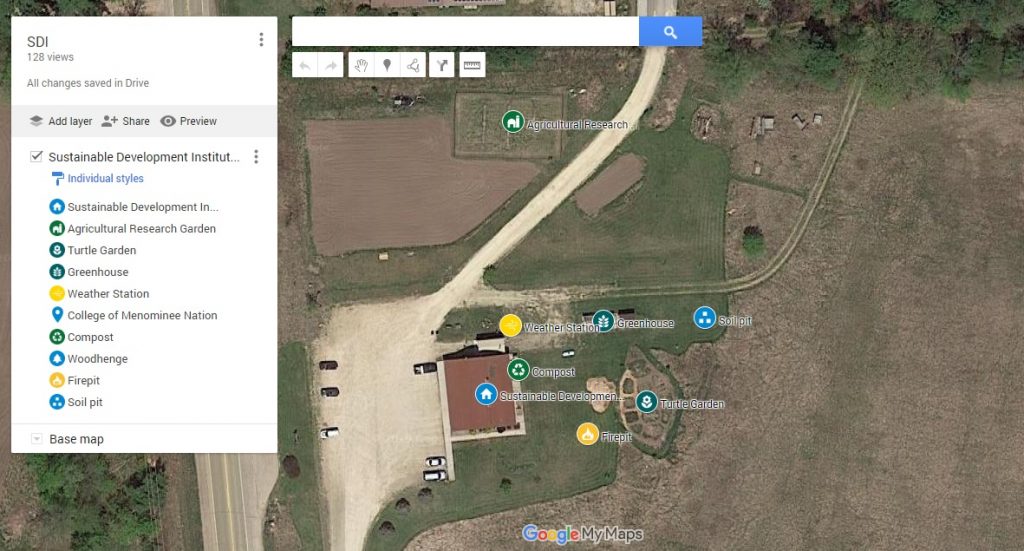The width and height of the screenshot is (1024, 551).
Task: Open the layer options three-dot menu
Action: 256,157
